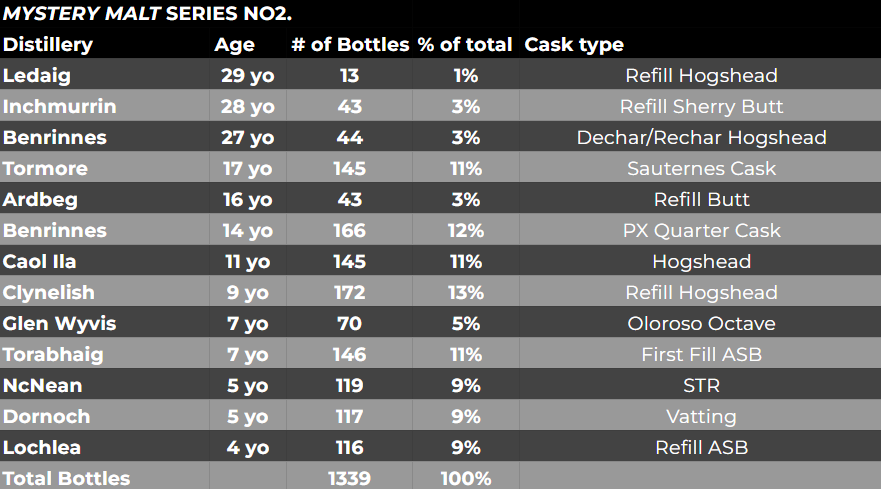
Task: Select the 'Sauternes Cask' cask type cell
Action: (701, 169)
